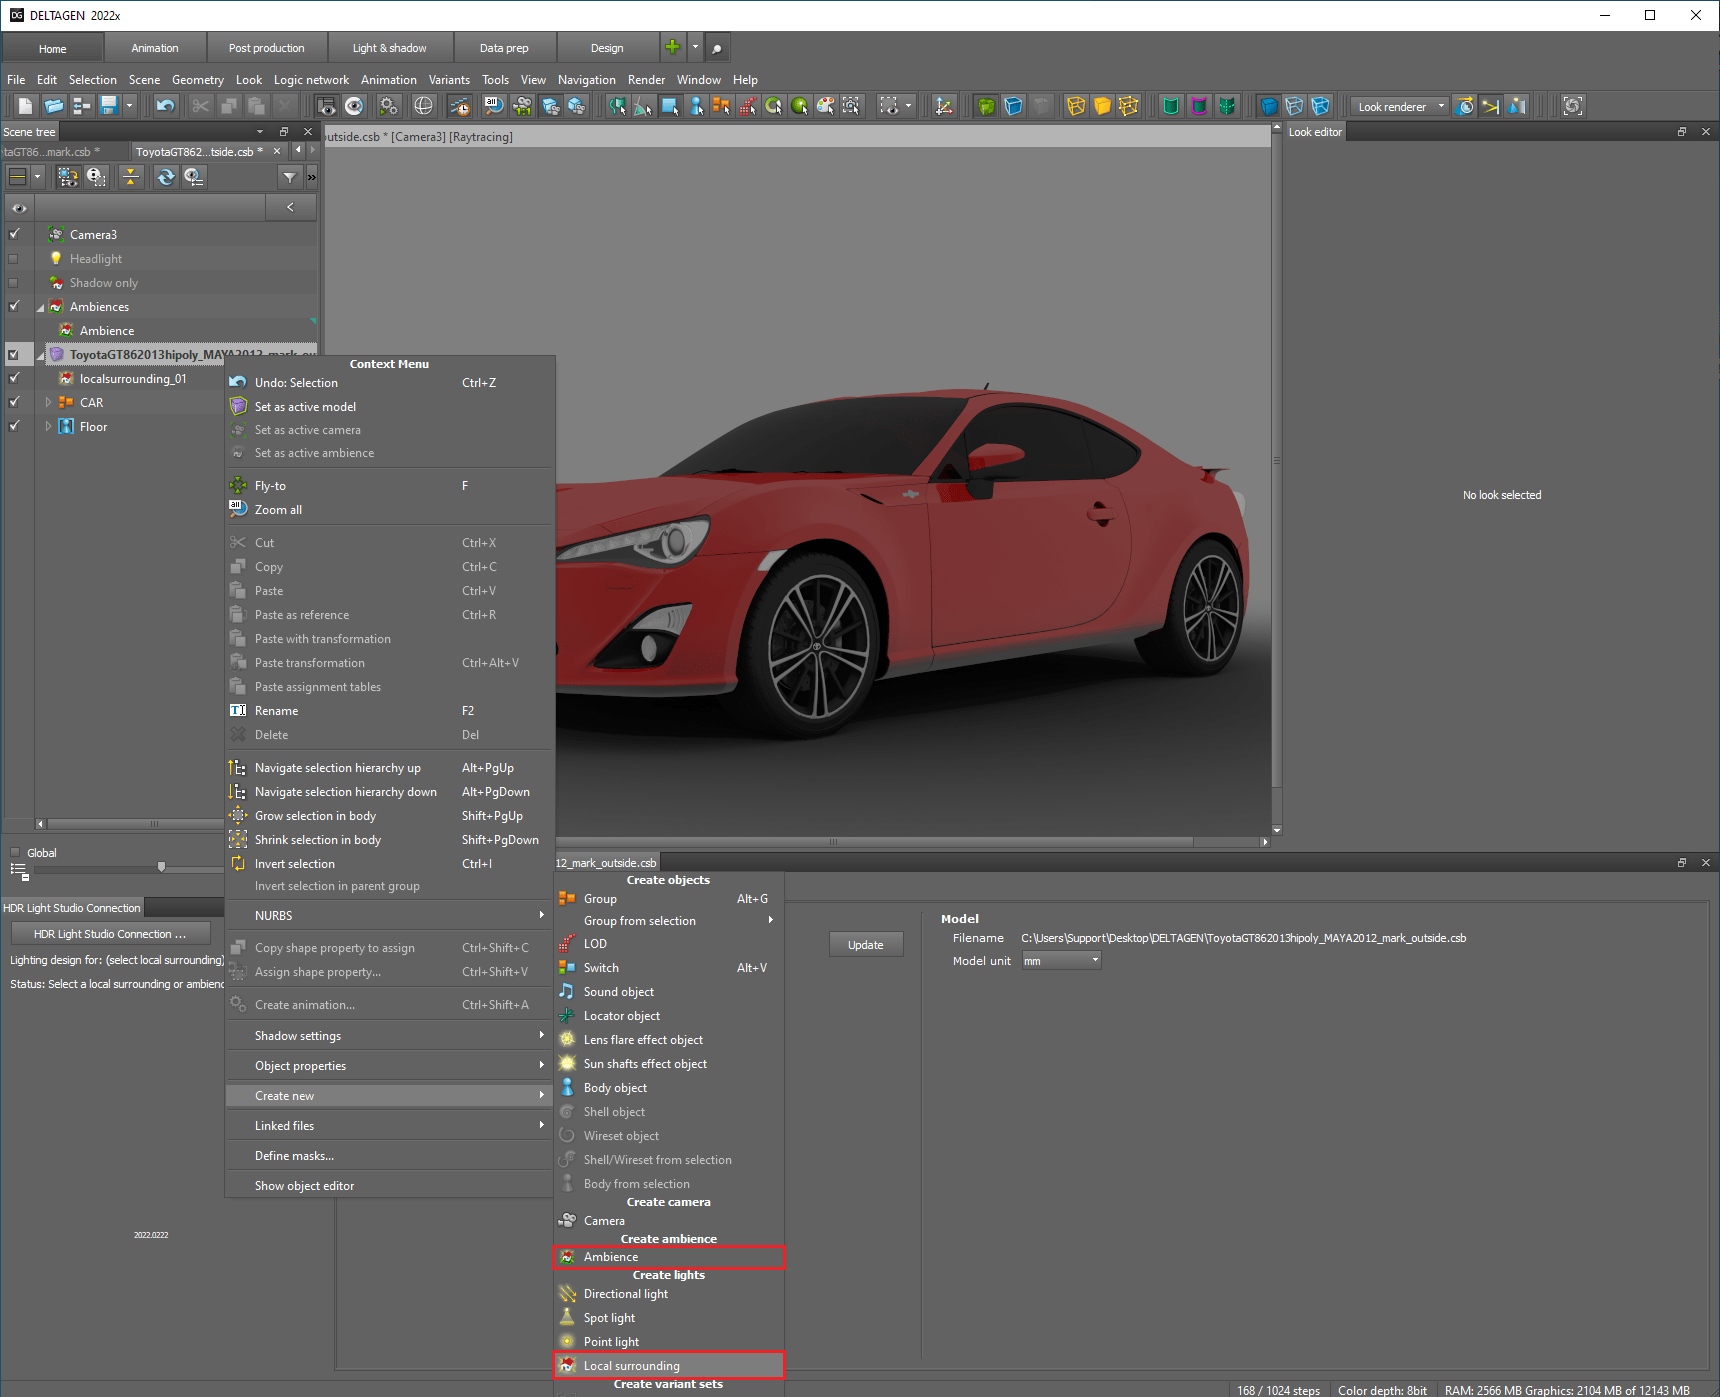Open the Model unit mm dropdown
Viewport: 1720px width, 1397px height.
click(x=1061, y=961)
